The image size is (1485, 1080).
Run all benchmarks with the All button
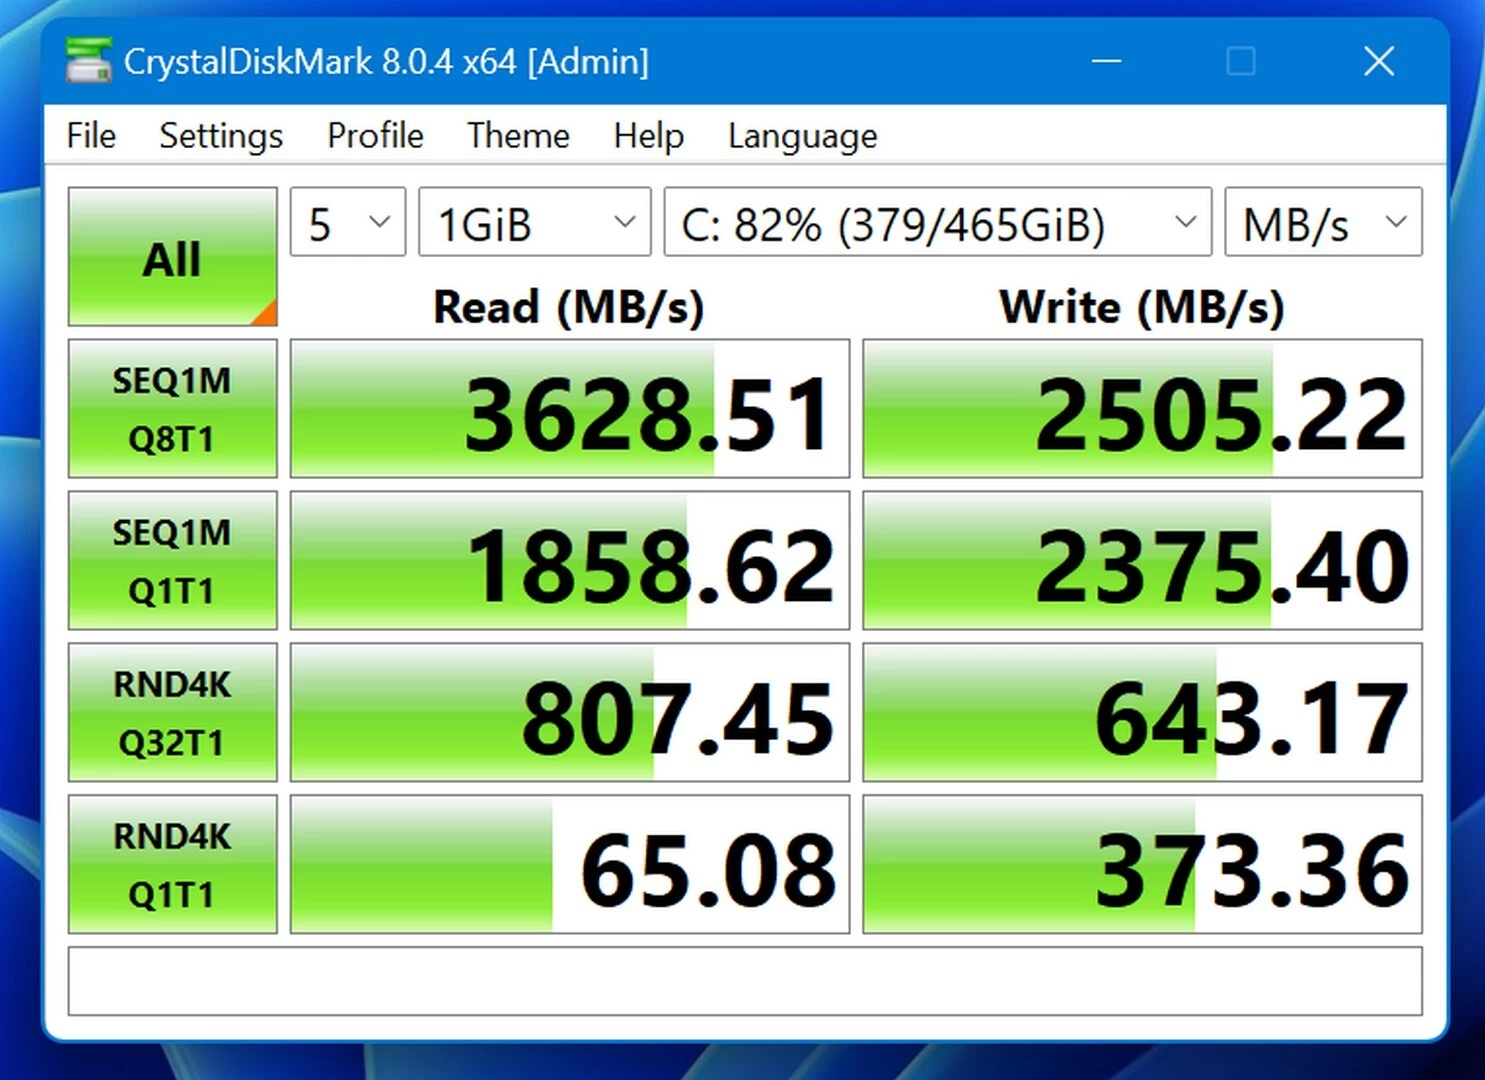172,257
